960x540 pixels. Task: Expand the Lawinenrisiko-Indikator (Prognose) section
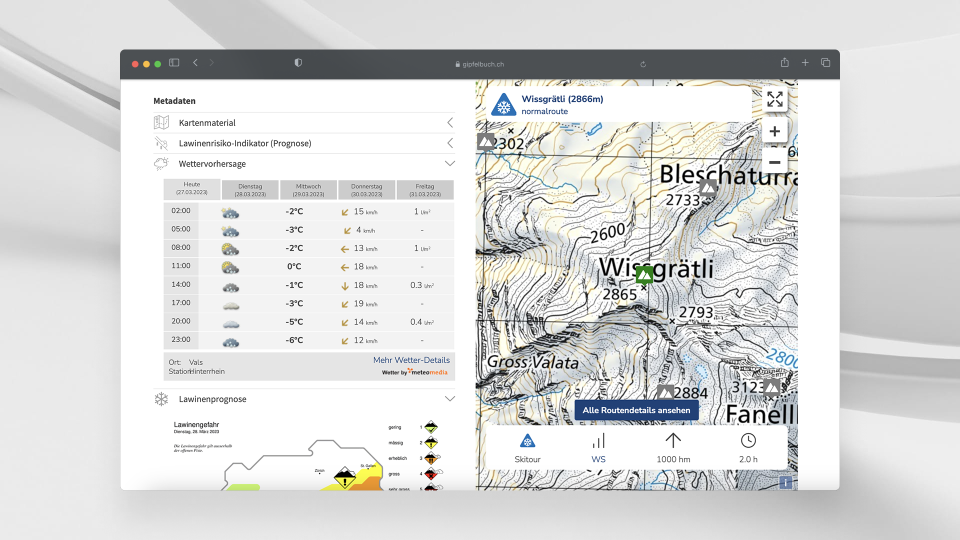(449, 143)
